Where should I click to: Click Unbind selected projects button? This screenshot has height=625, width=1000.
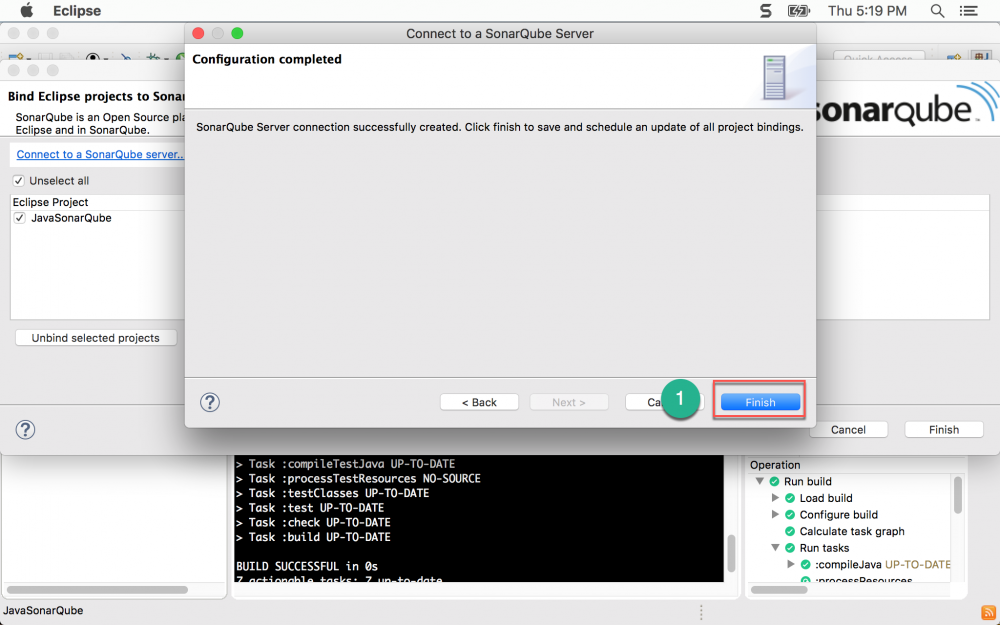[x=96, y=337]
